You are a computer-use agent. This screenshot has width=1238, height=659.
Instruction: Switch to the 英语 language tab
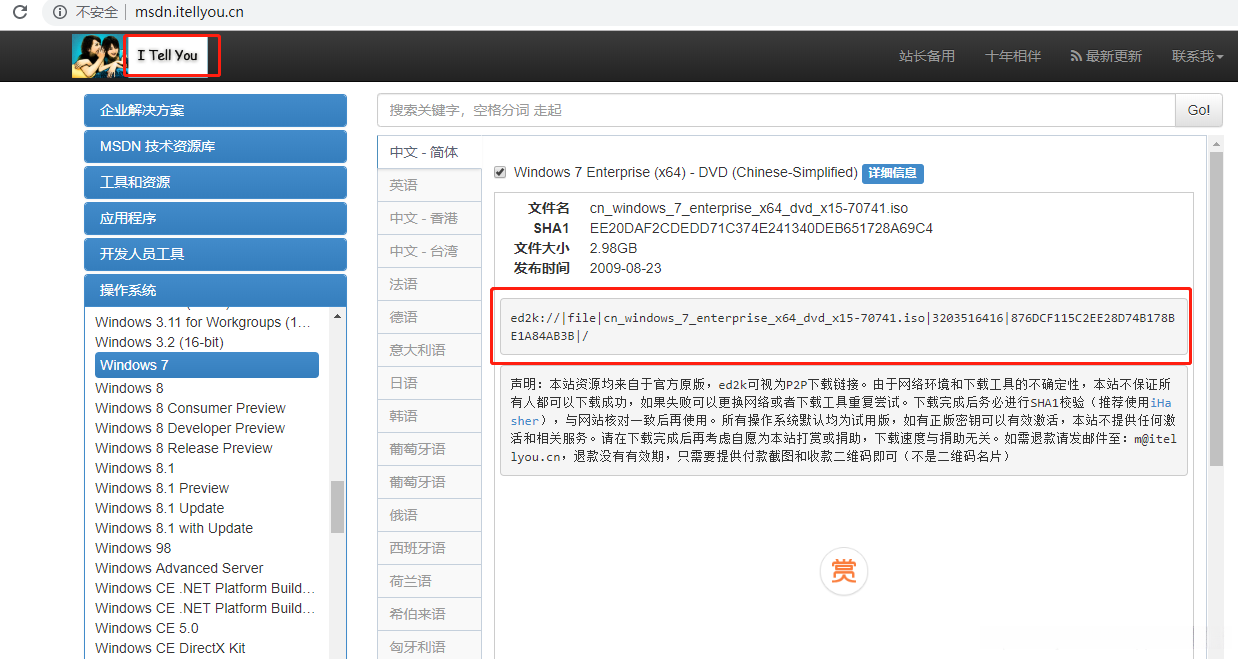click(x=429, y=185)
